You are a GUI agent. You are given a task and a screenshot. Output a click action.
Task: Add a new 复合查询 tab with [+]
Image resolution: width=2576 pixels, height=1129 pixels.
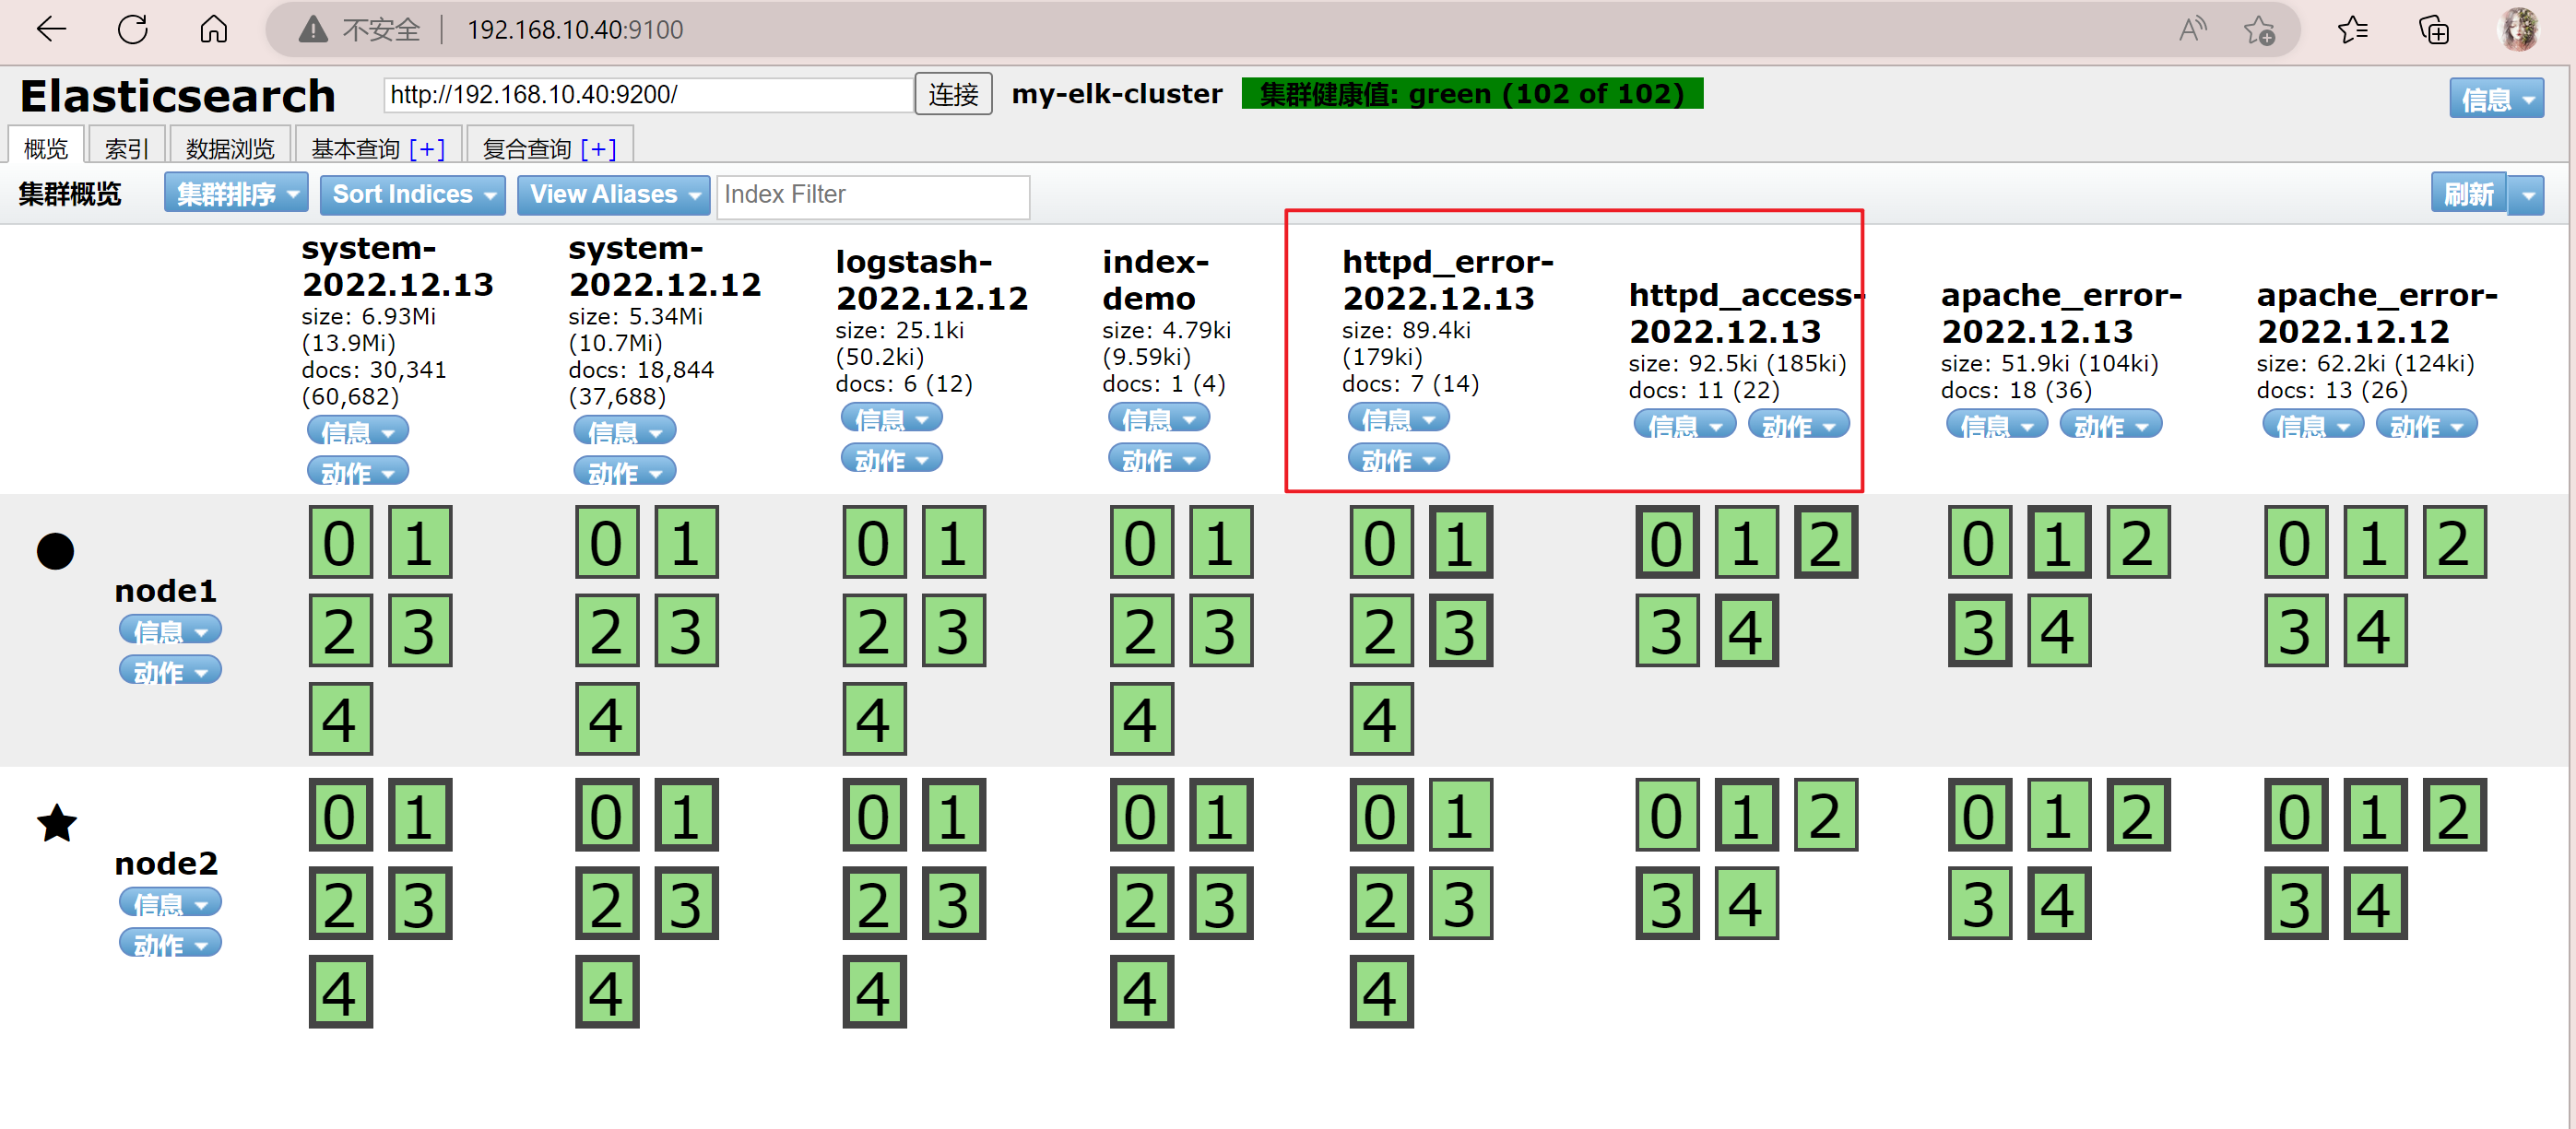tap(598, 148)
